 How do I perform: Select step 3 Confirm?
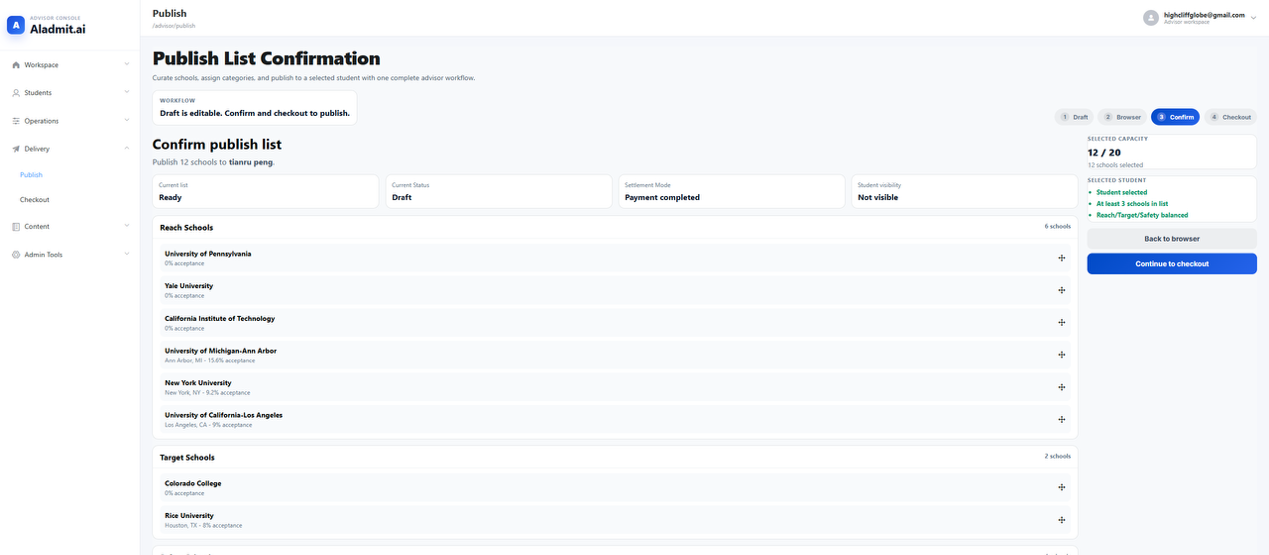[x=1175, y=117]
